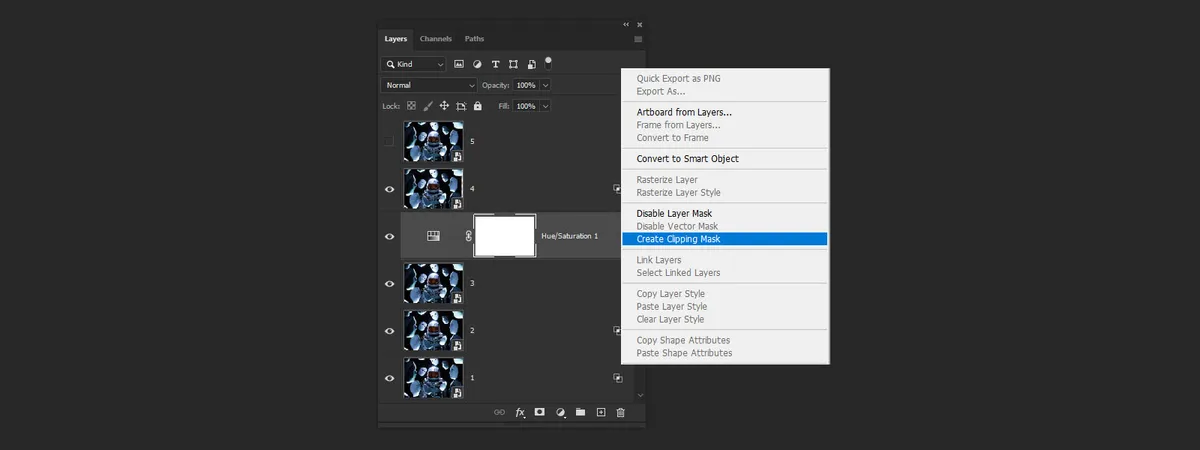1200x450 pixels.
Task: Hide layer 4 eye icon
Action: (x=390, y=188)
